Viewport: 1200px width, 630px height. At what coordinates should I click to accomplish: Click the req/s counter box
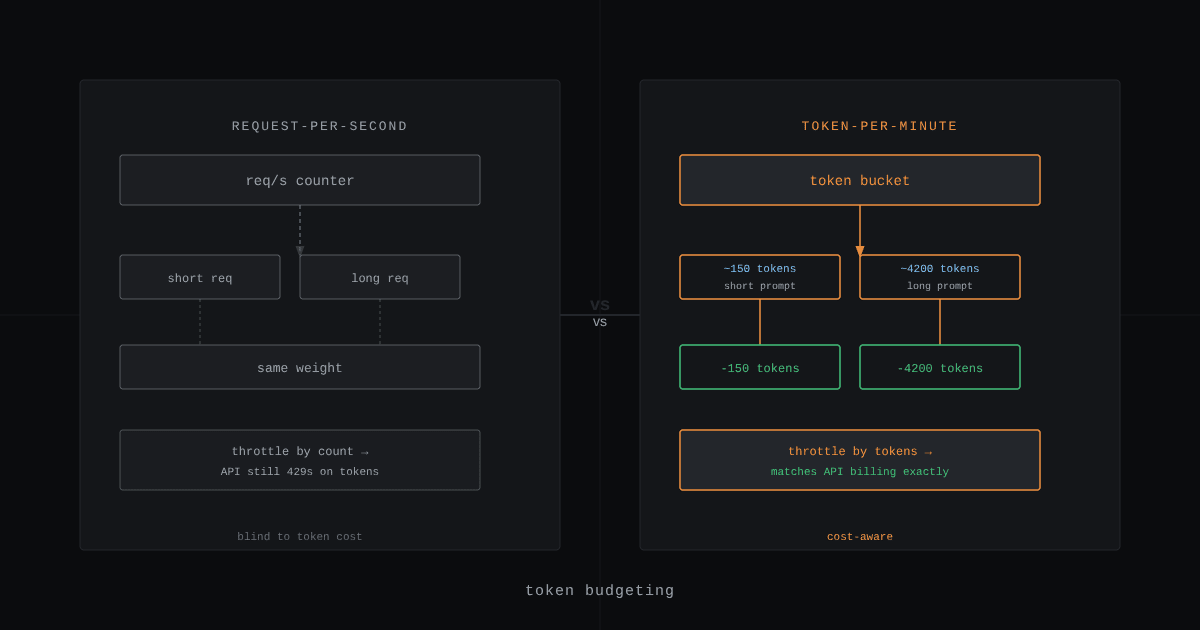[300, 180]
